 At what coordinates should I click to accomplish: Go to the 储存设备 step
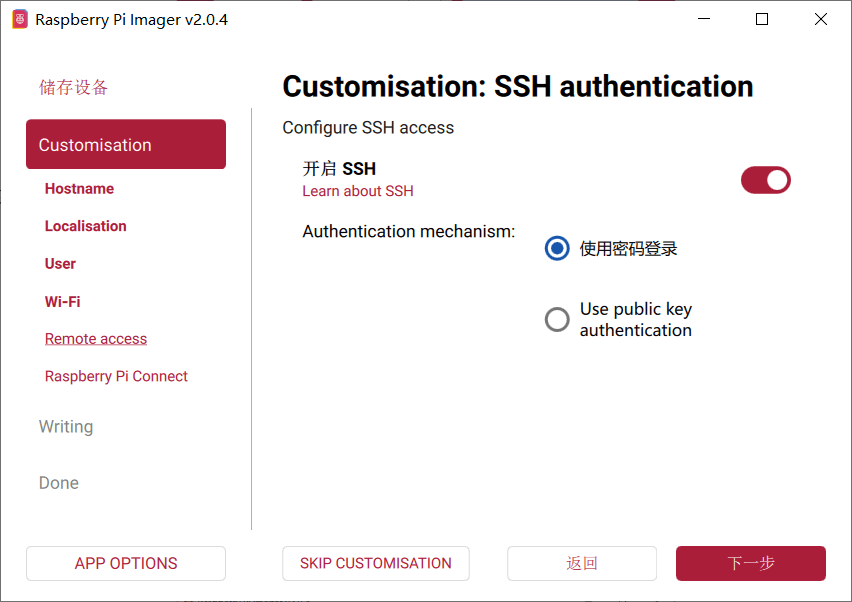pos(73,87)
